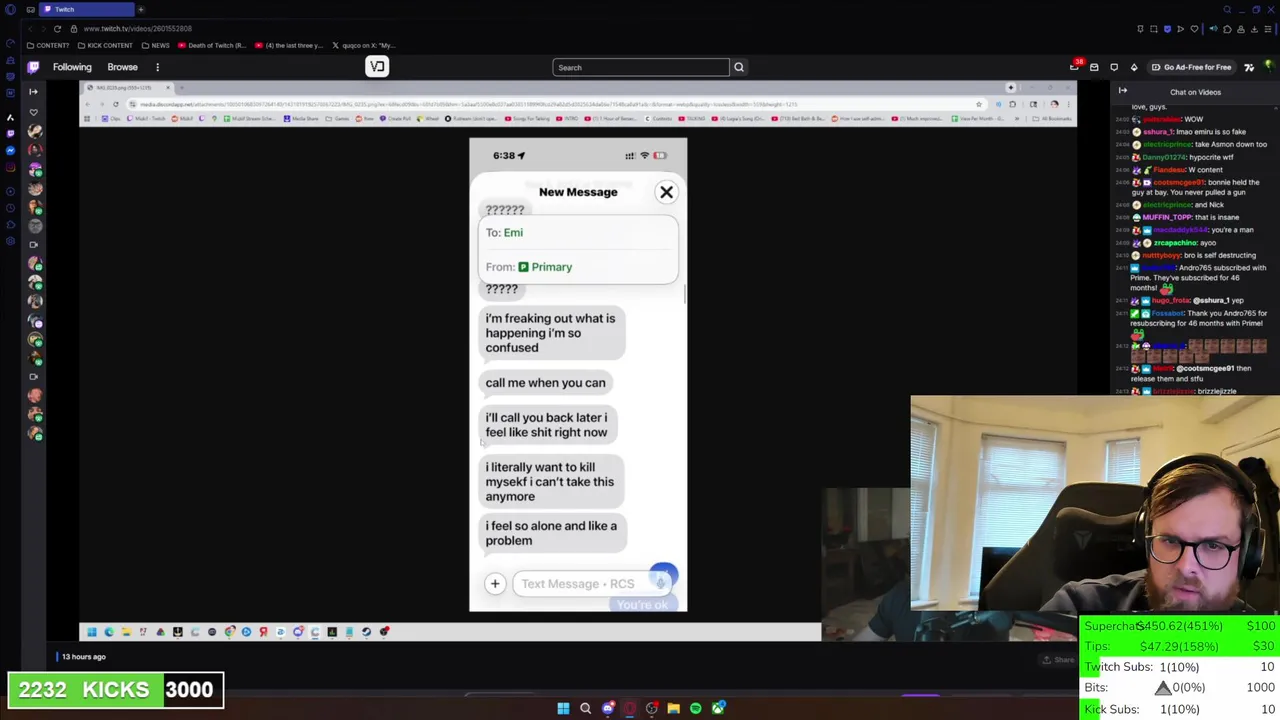
Task: Collapse the Chat on Videos panel
Action: pyautogui.click(x=1122, y=91)
